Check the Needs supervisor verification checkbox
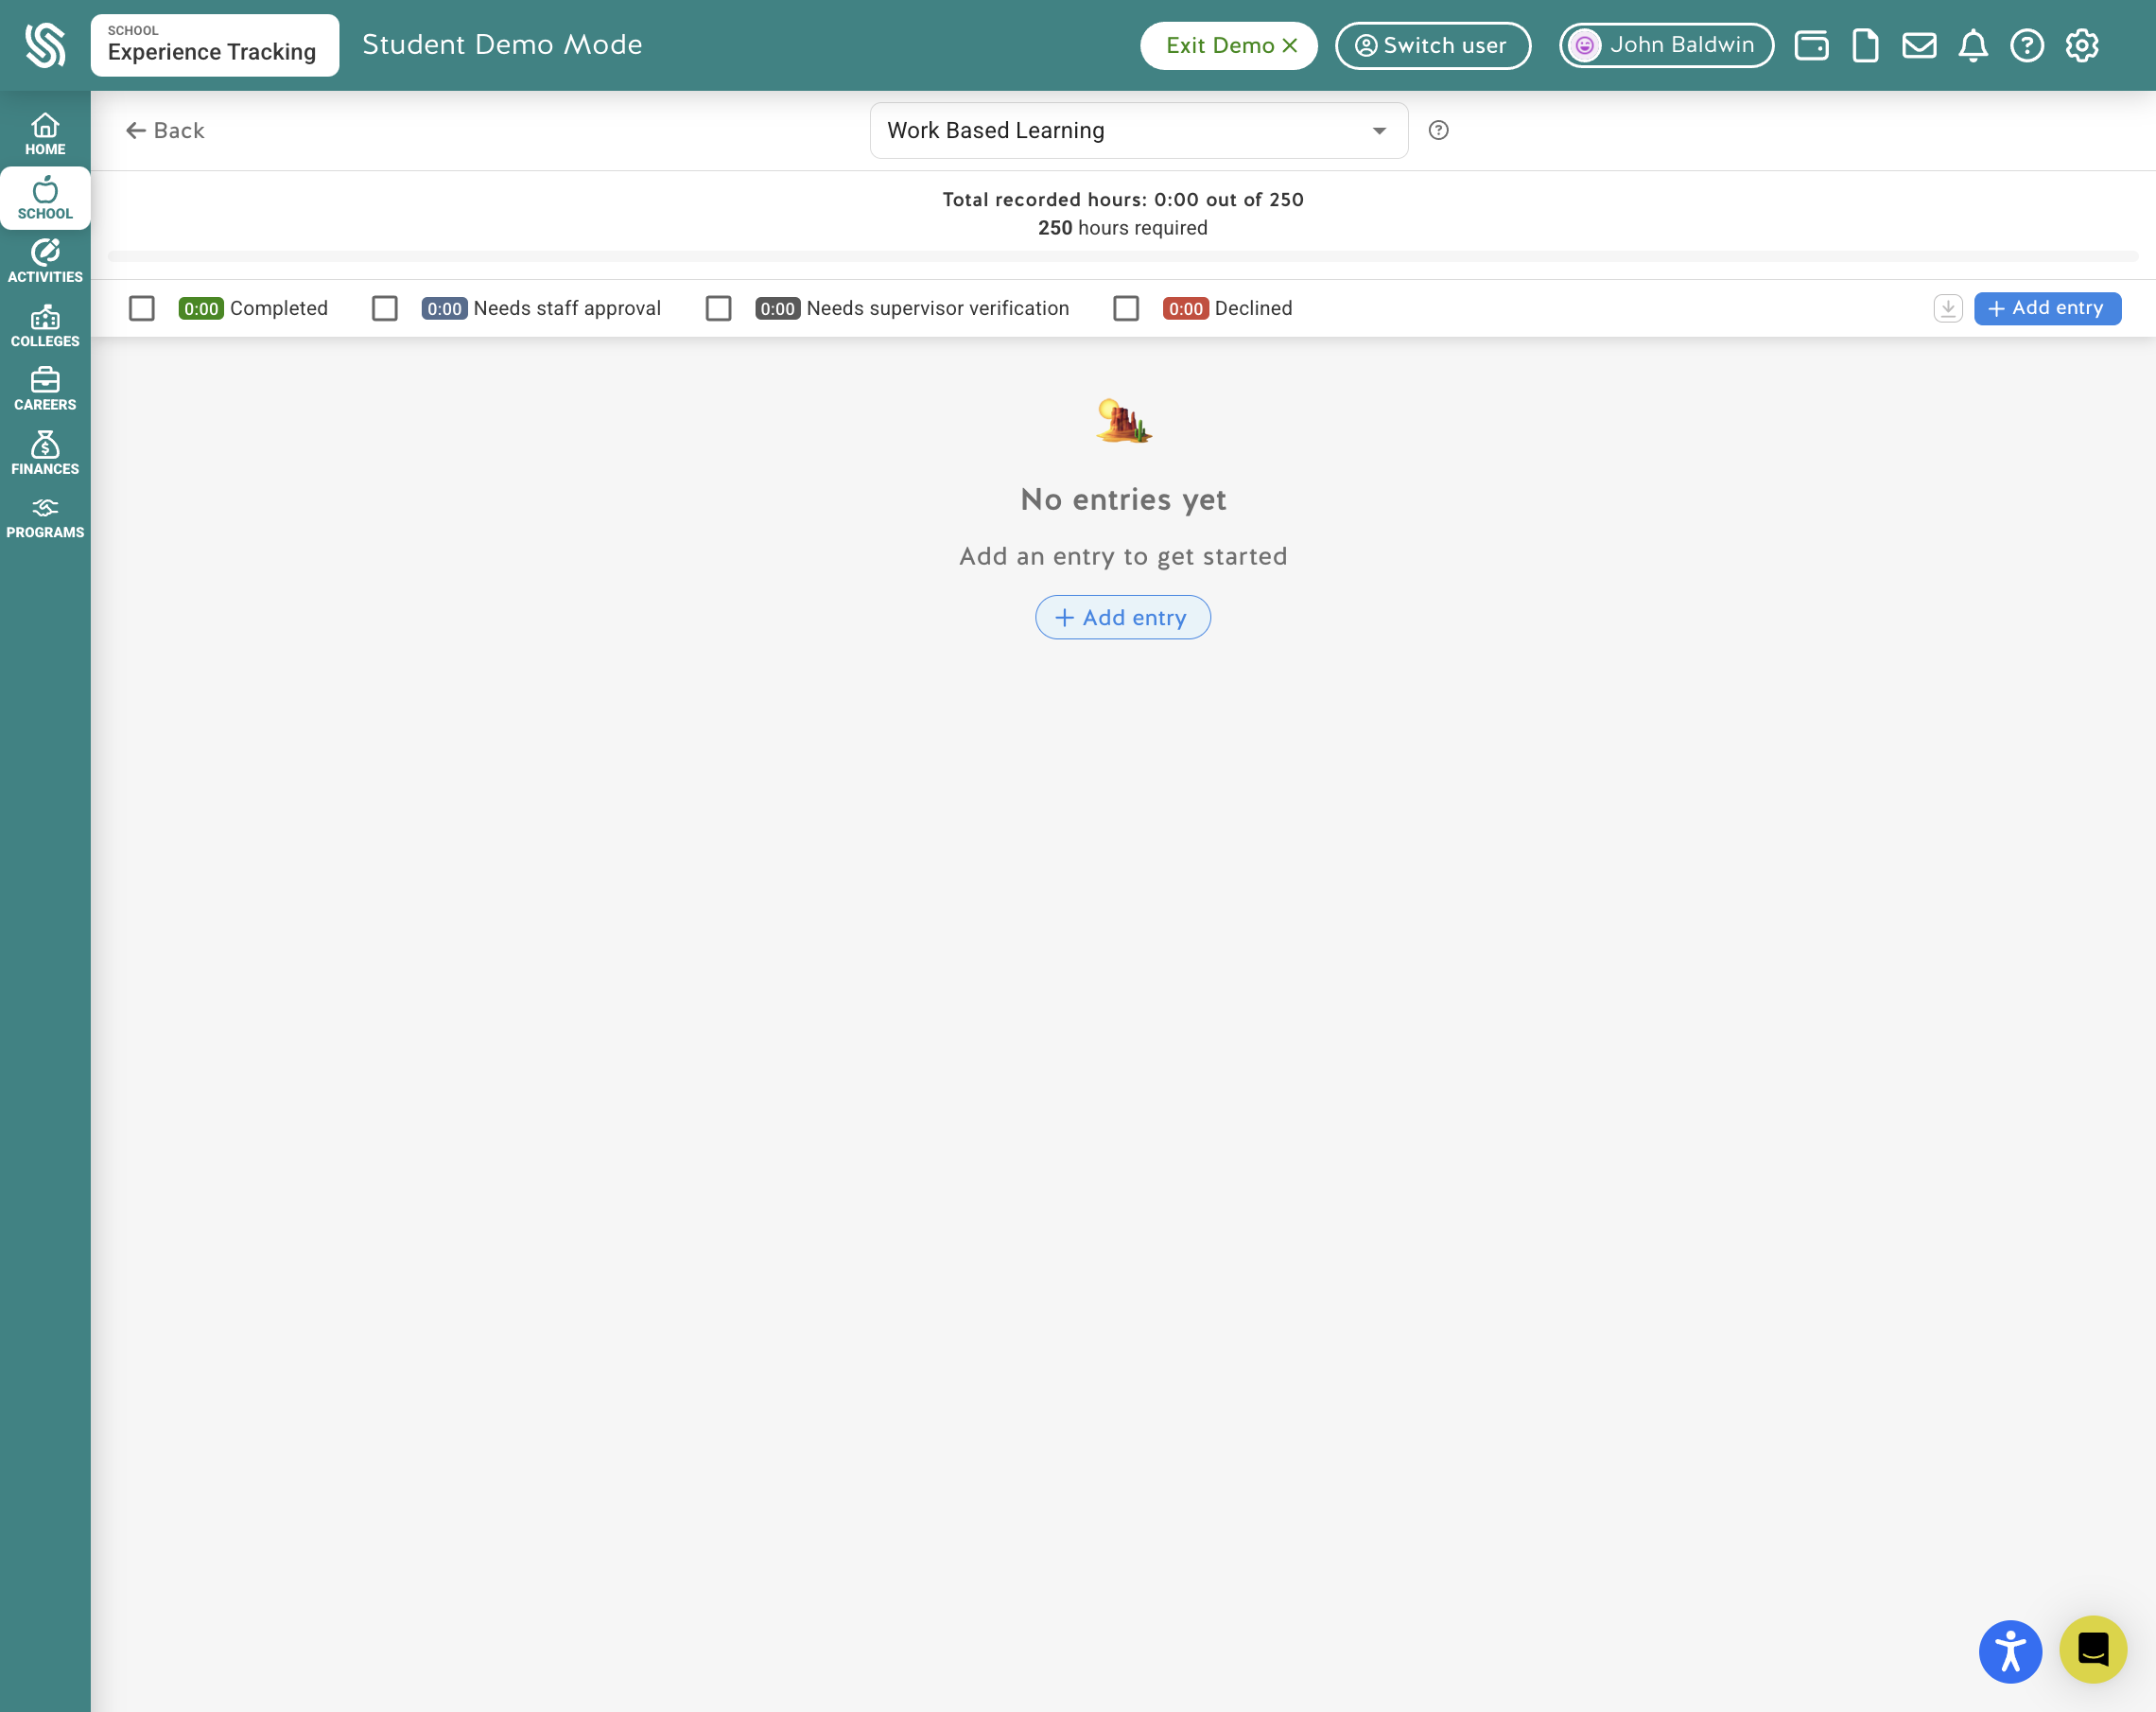 718,308
